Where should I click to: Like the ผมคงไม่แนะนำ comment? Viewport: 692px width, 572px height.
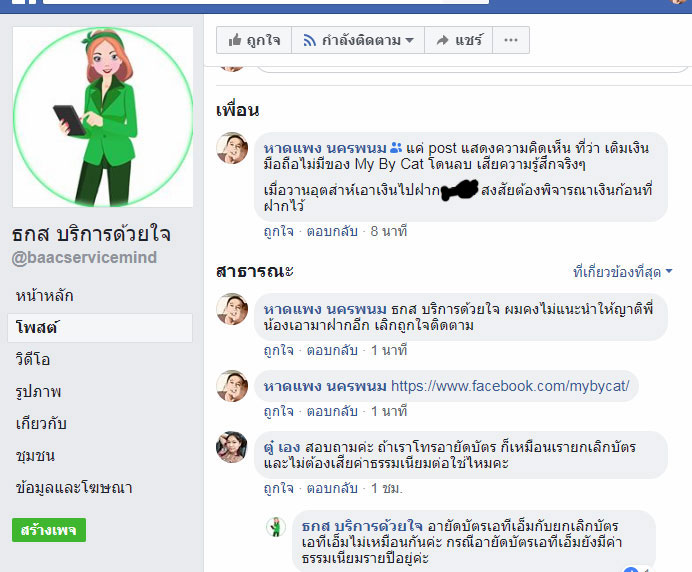(x=279, y=350)
